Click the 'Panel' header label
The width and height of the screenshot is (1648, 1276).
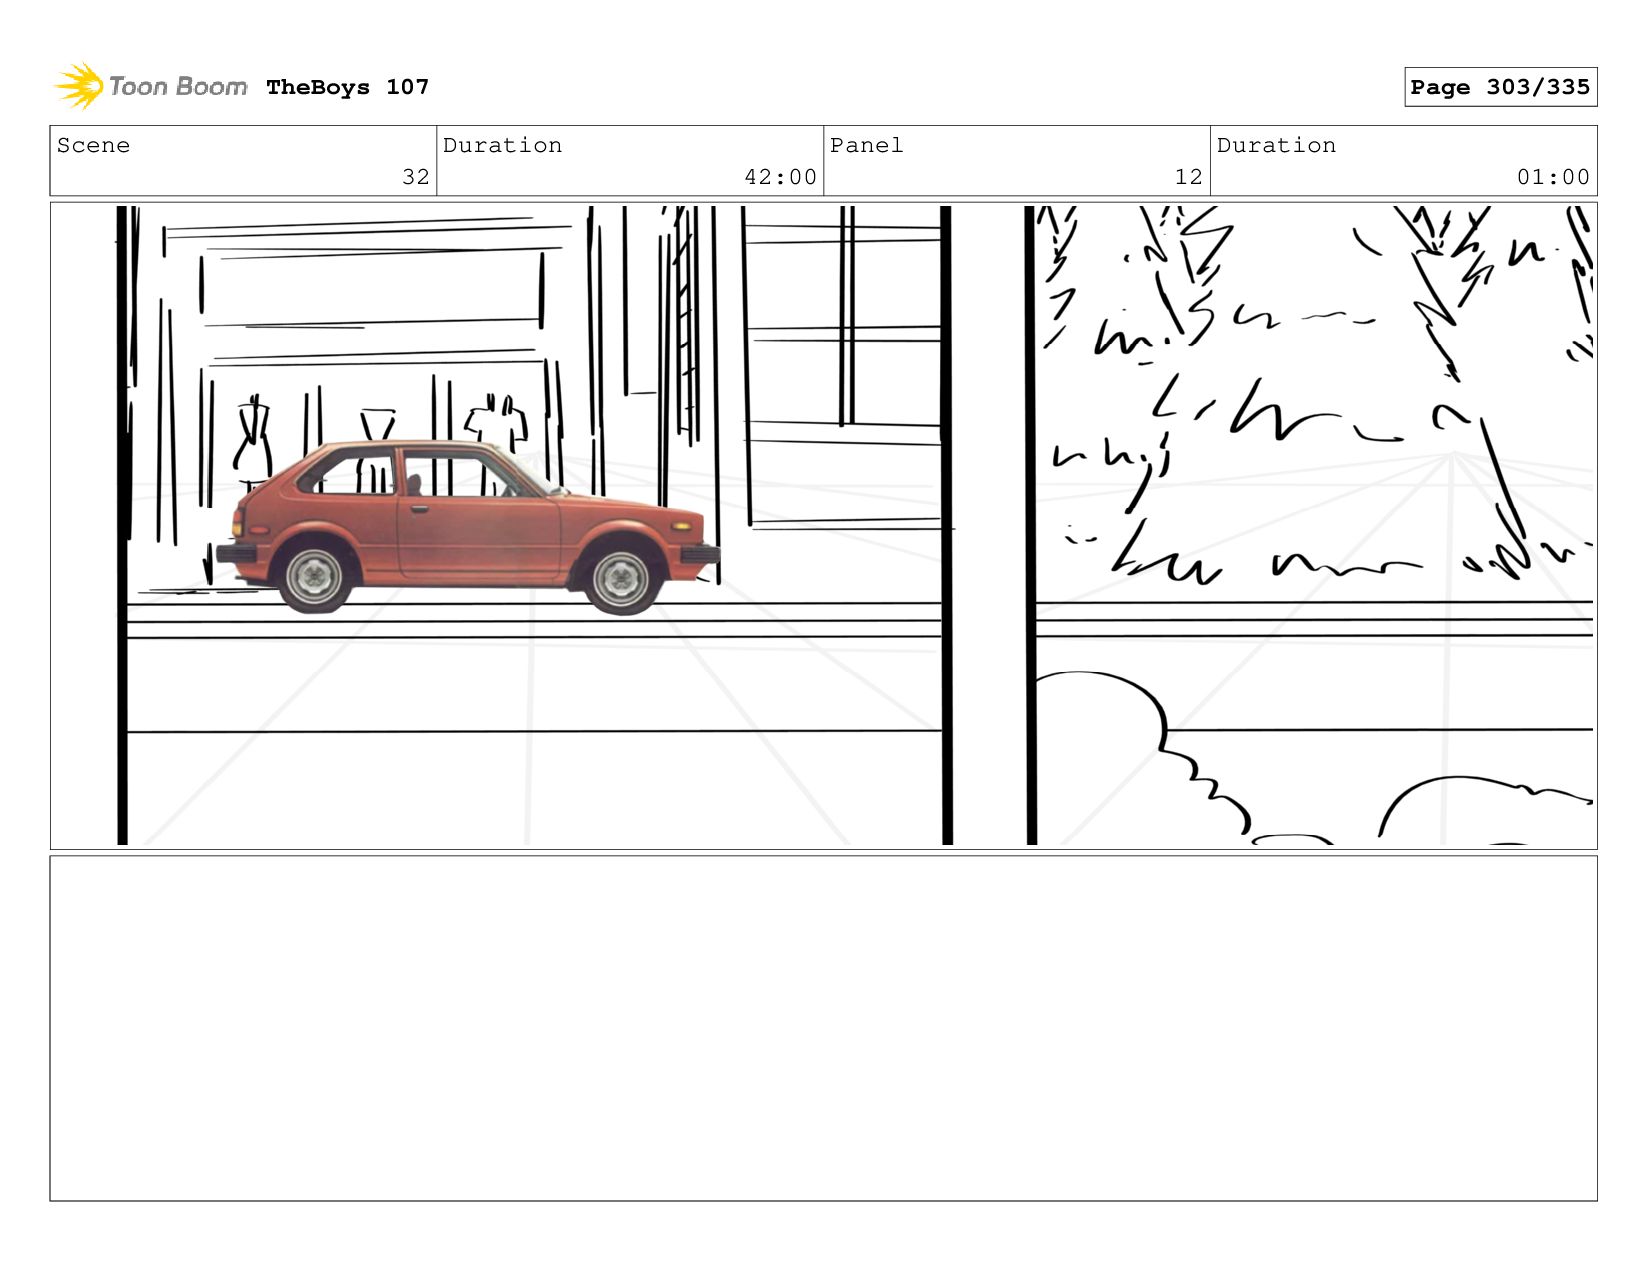(866, 145)
